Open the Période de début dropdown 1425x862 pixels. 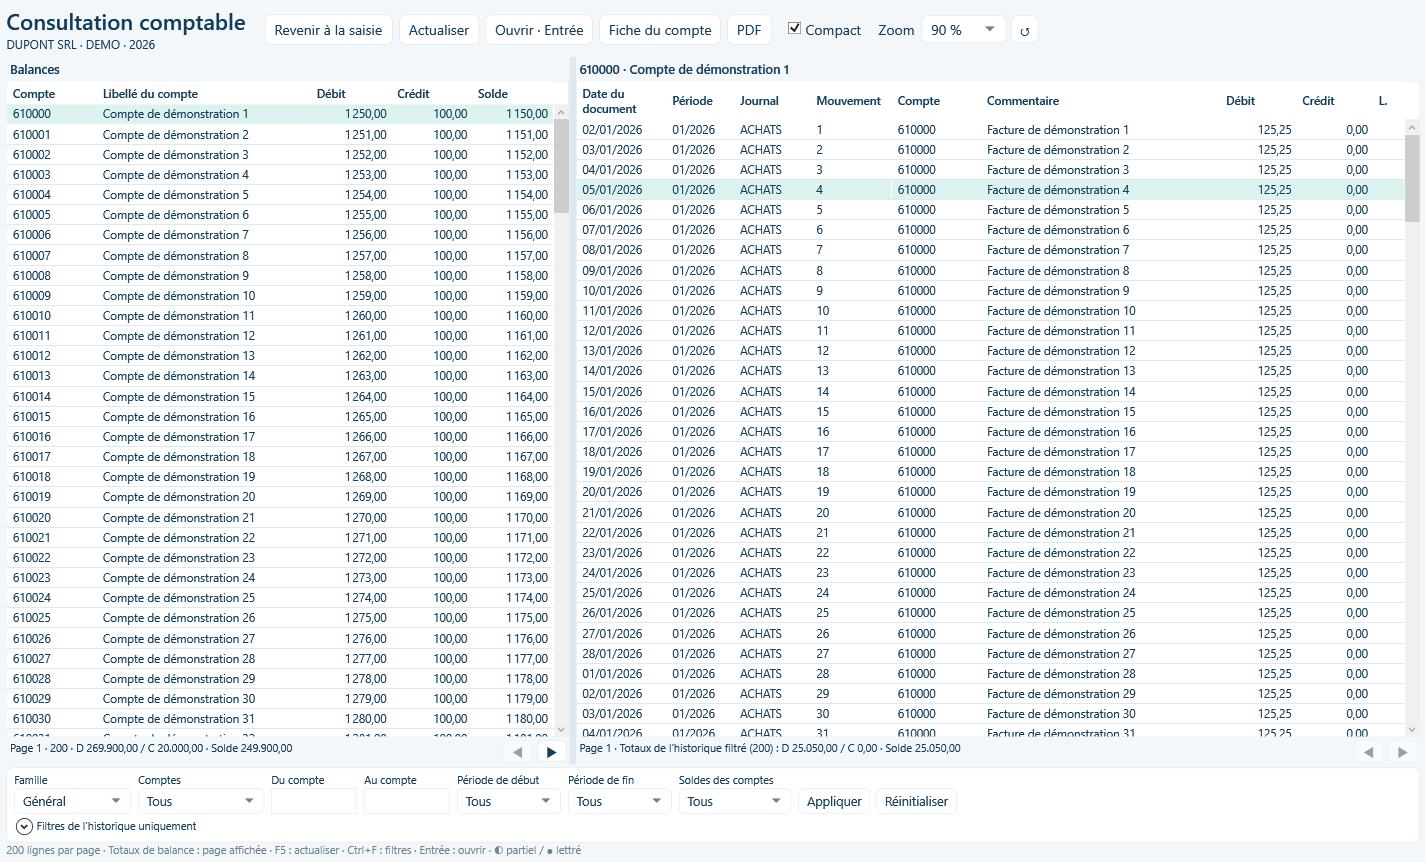click(508, 801)
